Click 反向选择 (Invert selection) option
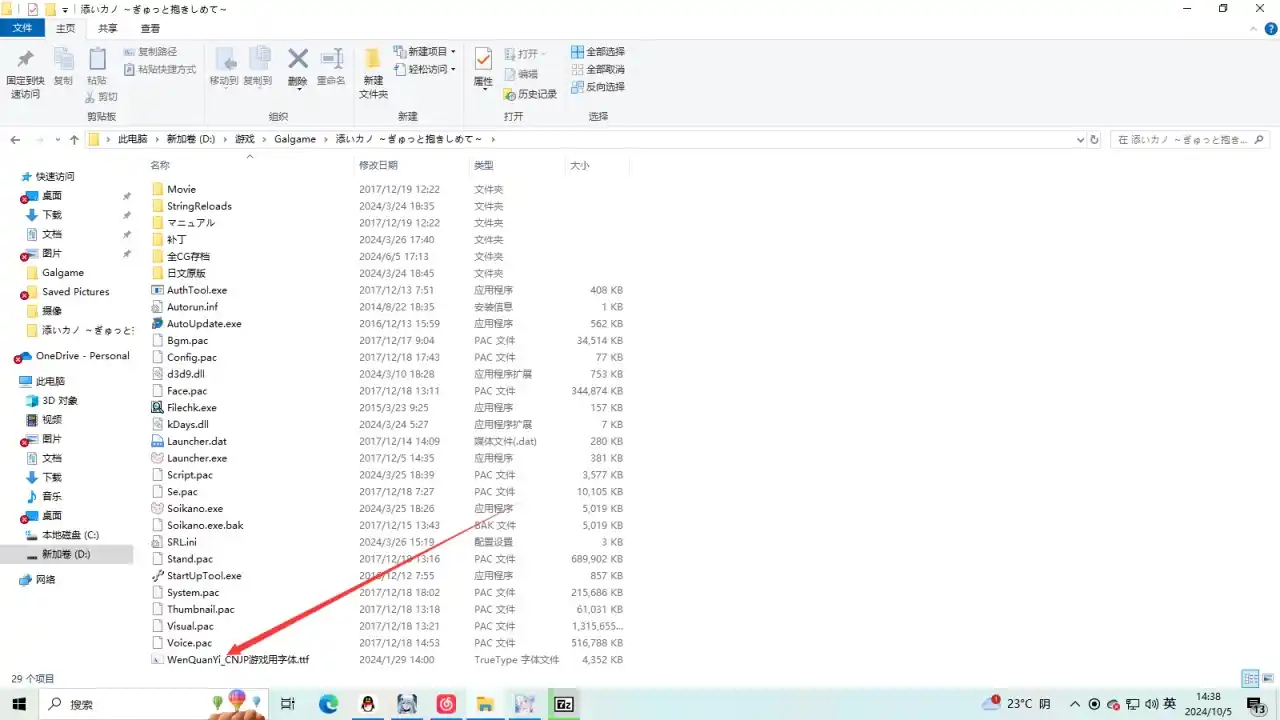The width and height of the screenshot is (1280, 720). pyautogui.click(x=597, y=87)
